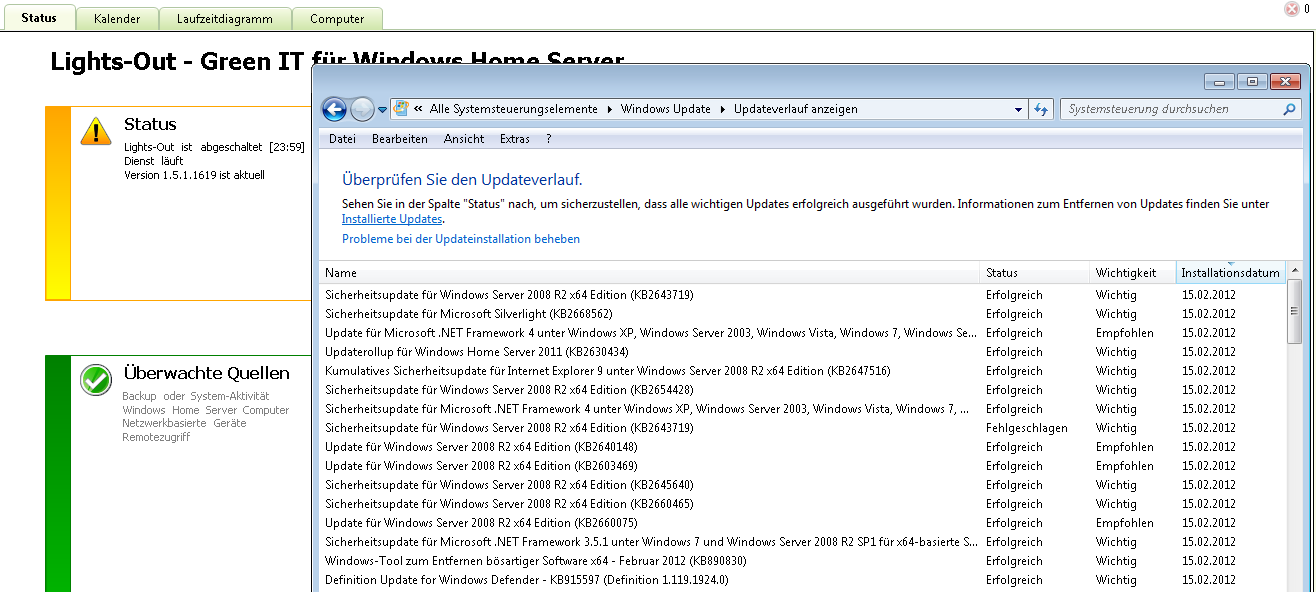1316x592 pixels.
Task: Open the Laufzeitdiagramm tab
Action: pos(224,19)
